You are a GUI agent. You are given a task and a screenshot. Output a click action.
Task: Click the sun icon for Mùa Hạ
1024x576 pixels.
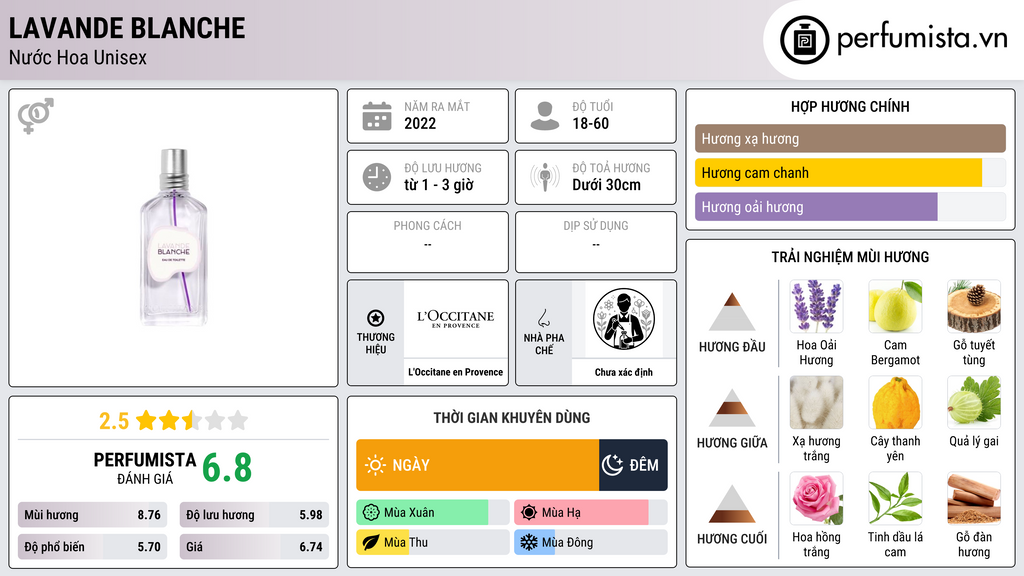(x=529, y=512)
